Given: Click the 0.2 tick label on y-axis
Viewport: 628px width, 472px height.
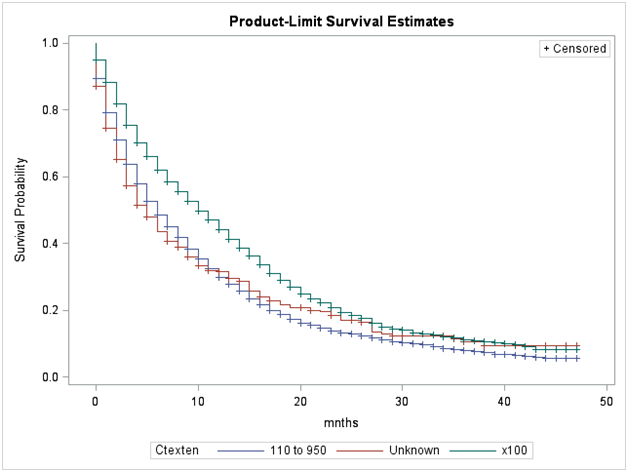Looking at the screenshot, I should 49,311.
